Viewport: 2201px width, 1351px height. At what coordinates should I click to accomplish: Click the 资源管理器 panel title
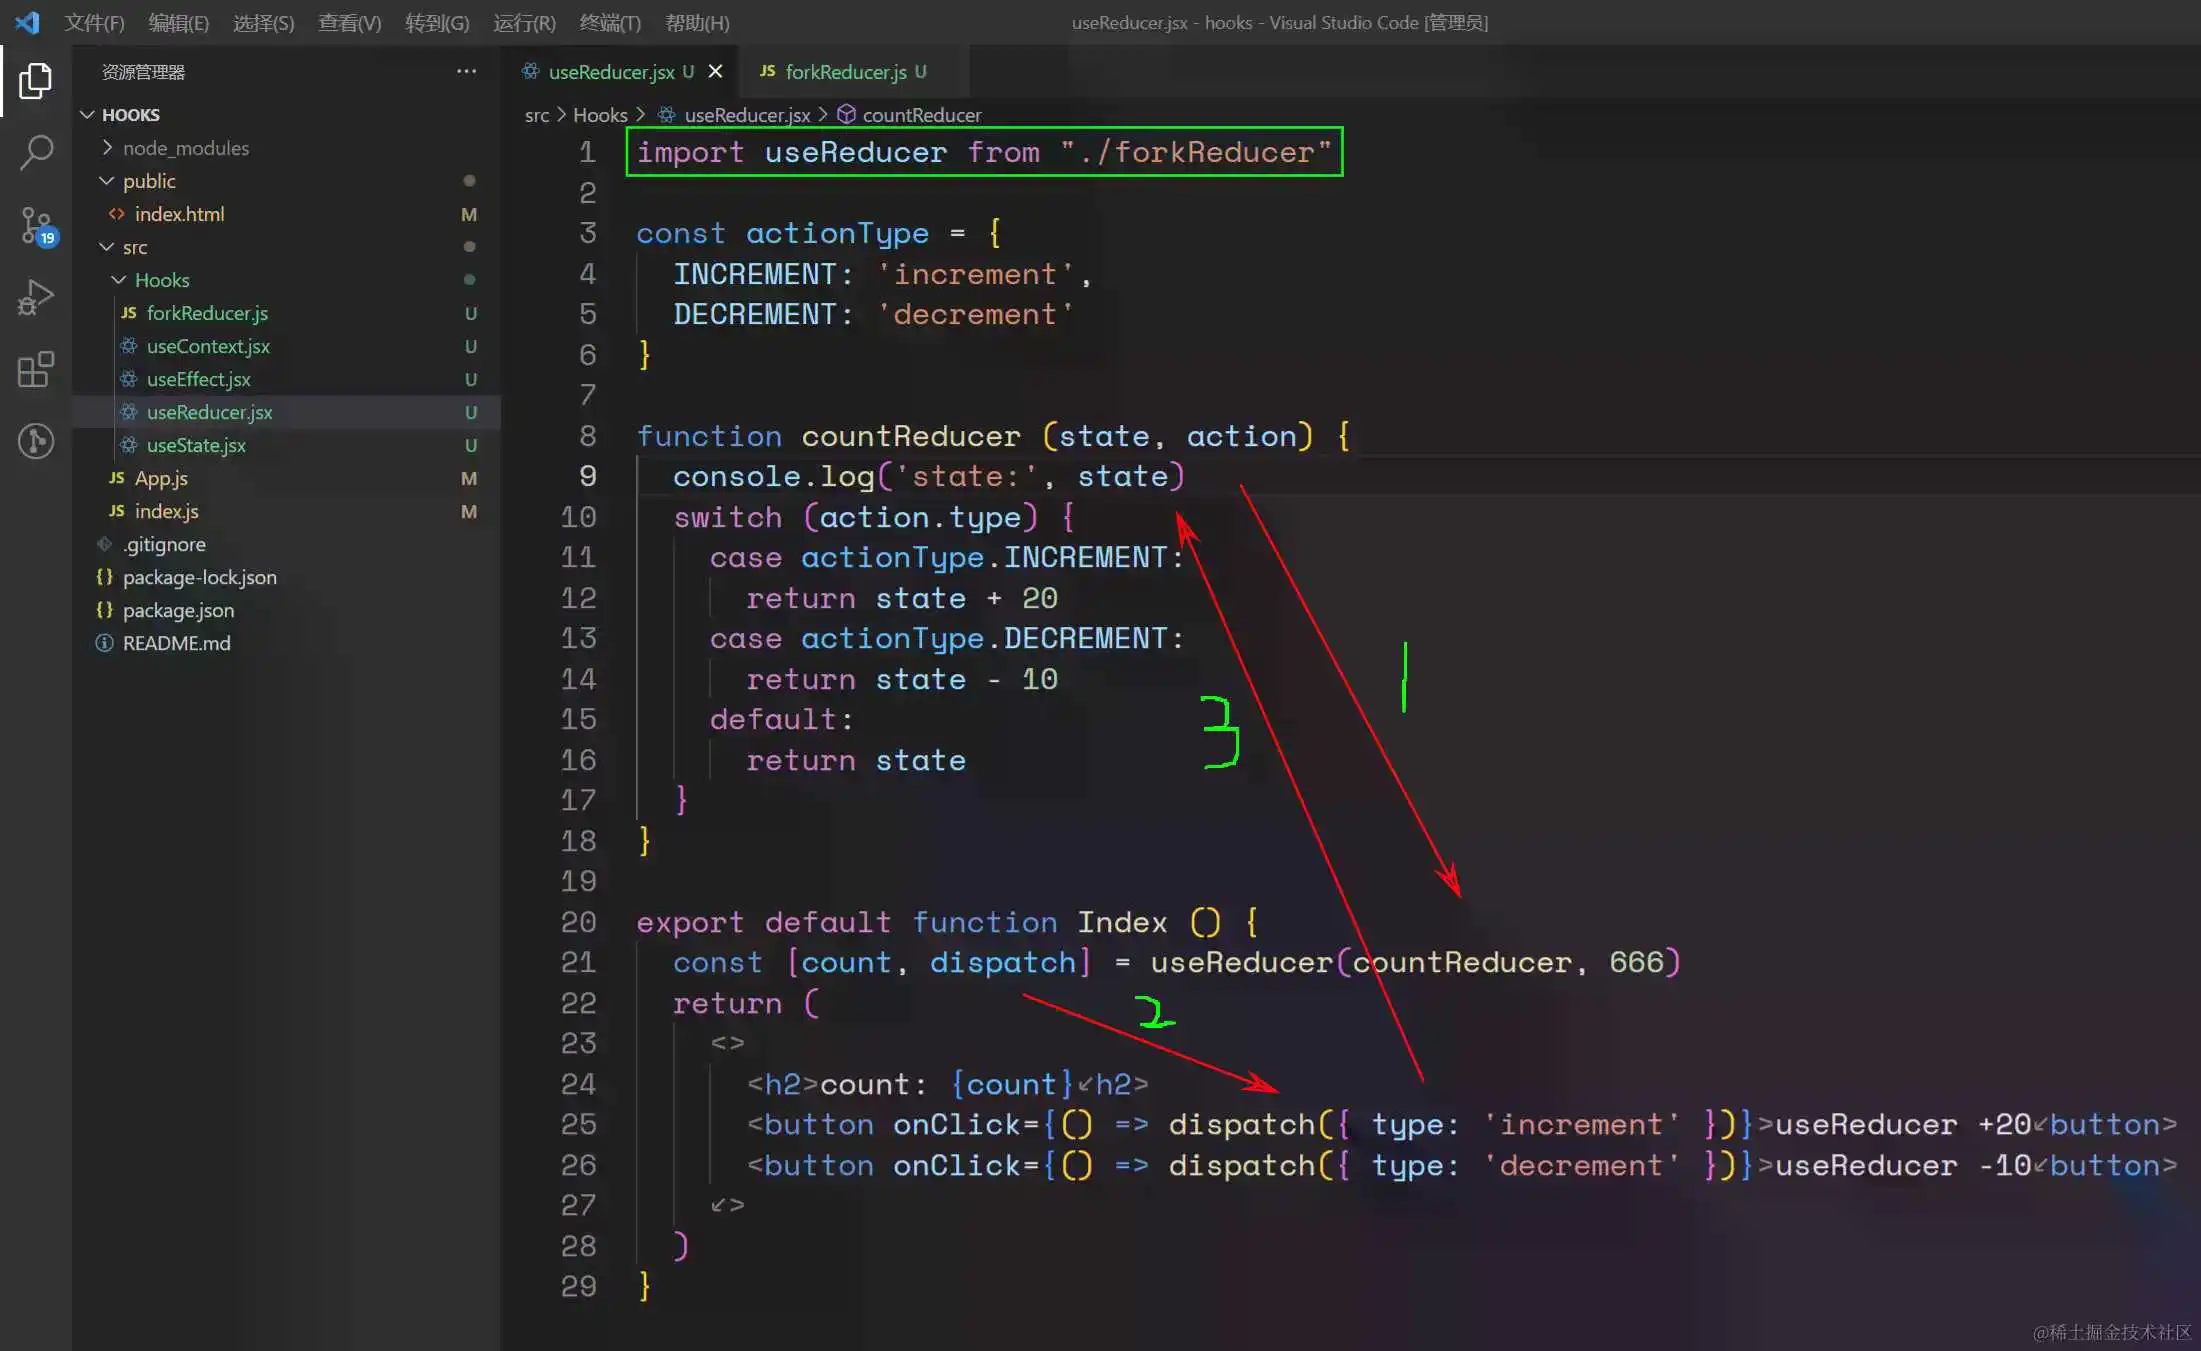point(143,72)
